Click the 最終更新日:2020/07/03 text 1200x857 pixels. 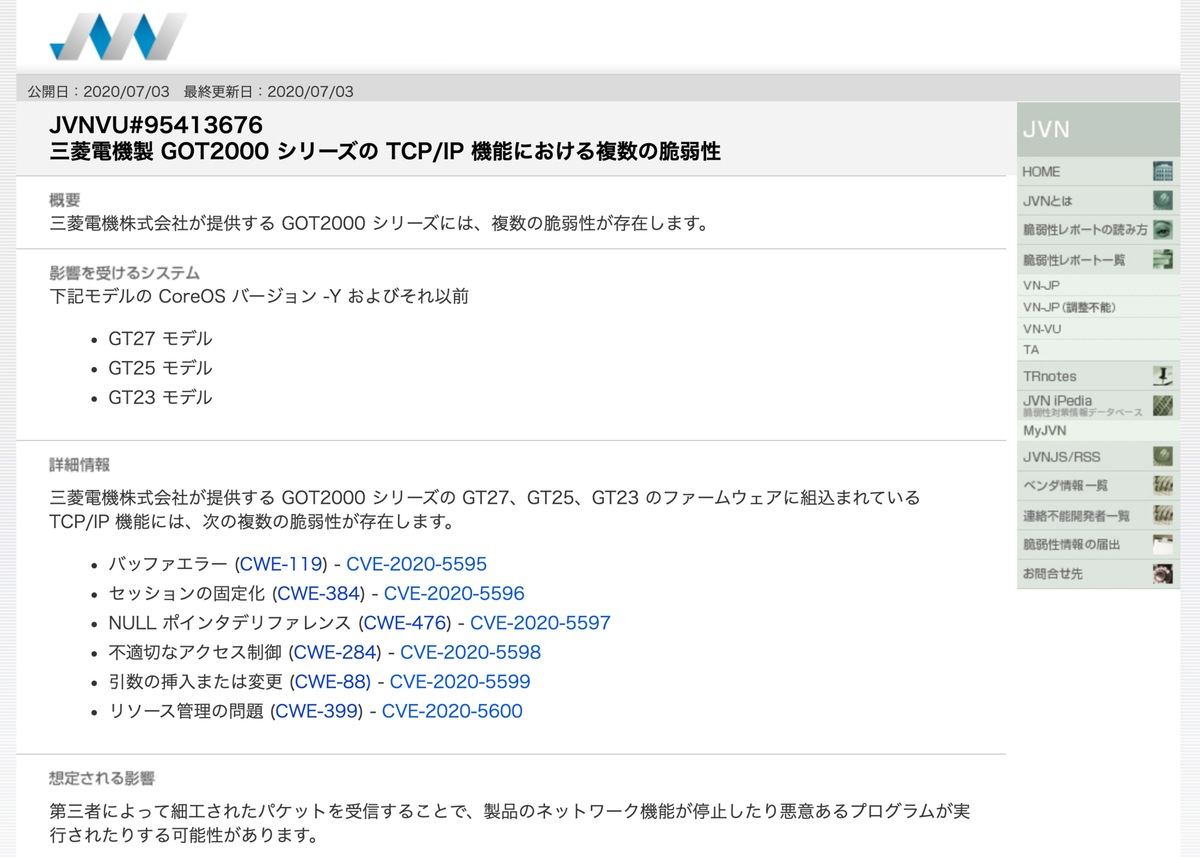(x=269, y=91)
